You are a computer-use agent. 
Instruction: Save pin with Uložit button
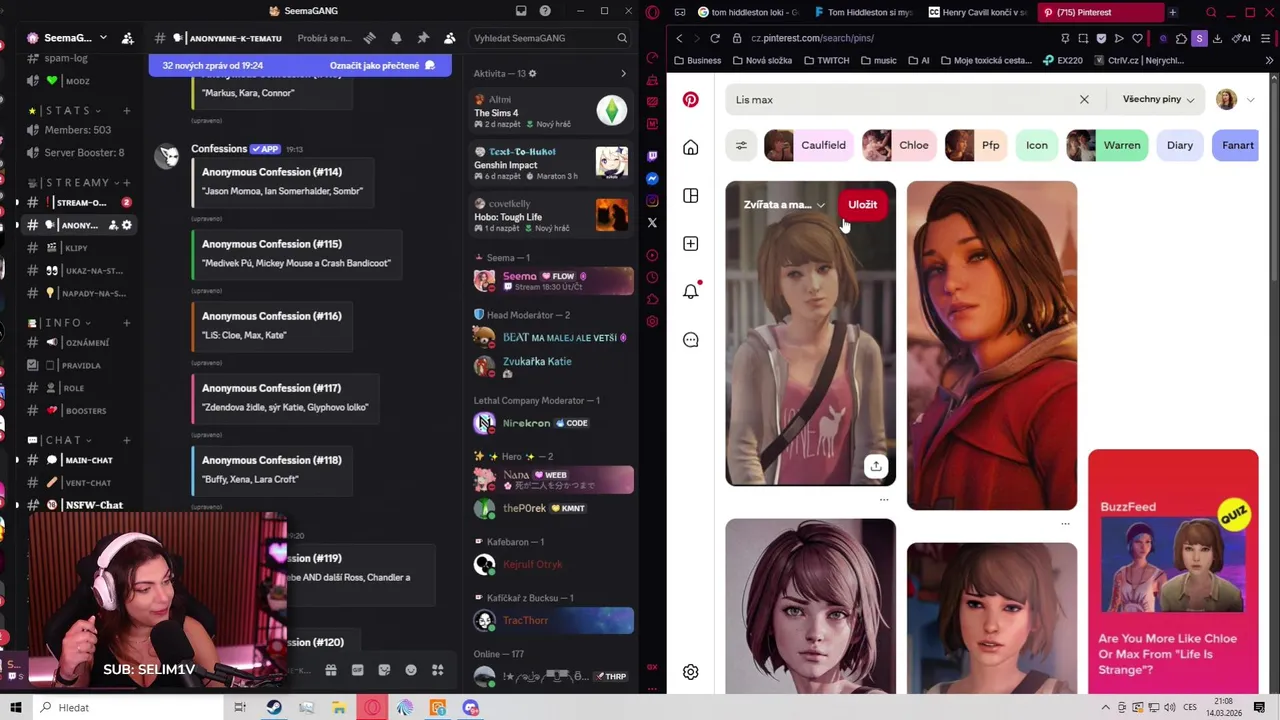862,204
